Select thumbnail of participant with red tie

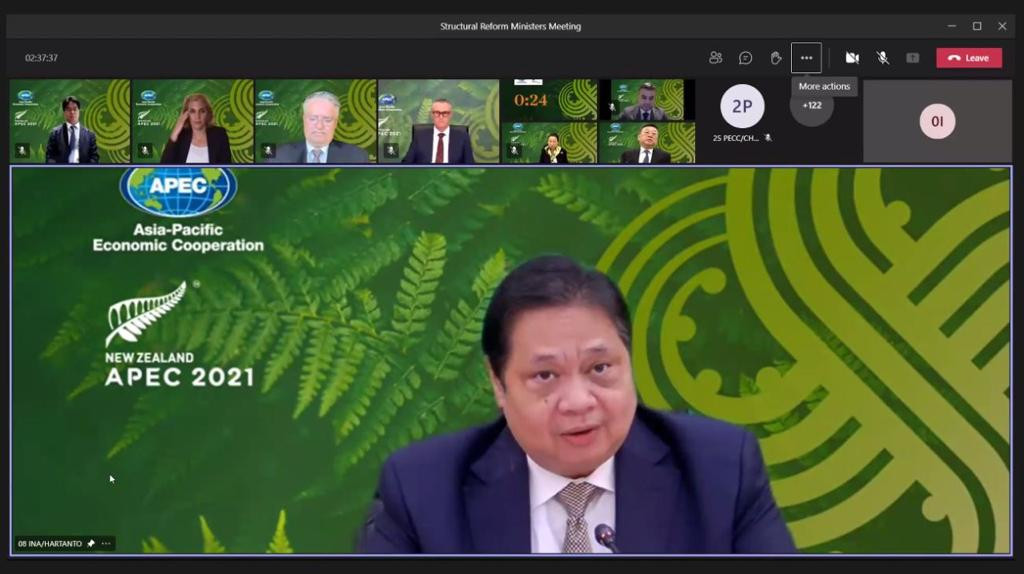[x=438, y=121]
